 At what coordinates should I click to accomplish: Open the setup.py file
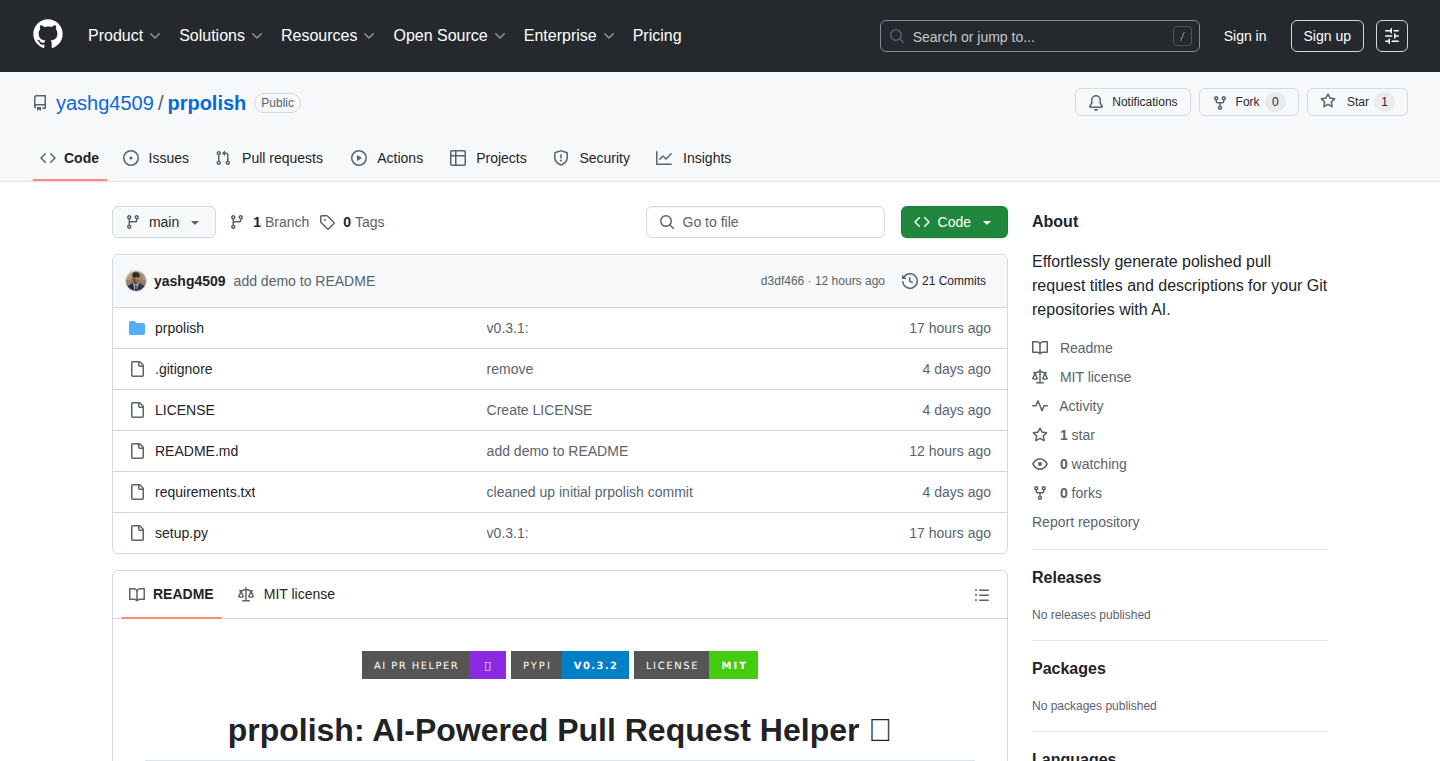[182, 533]
